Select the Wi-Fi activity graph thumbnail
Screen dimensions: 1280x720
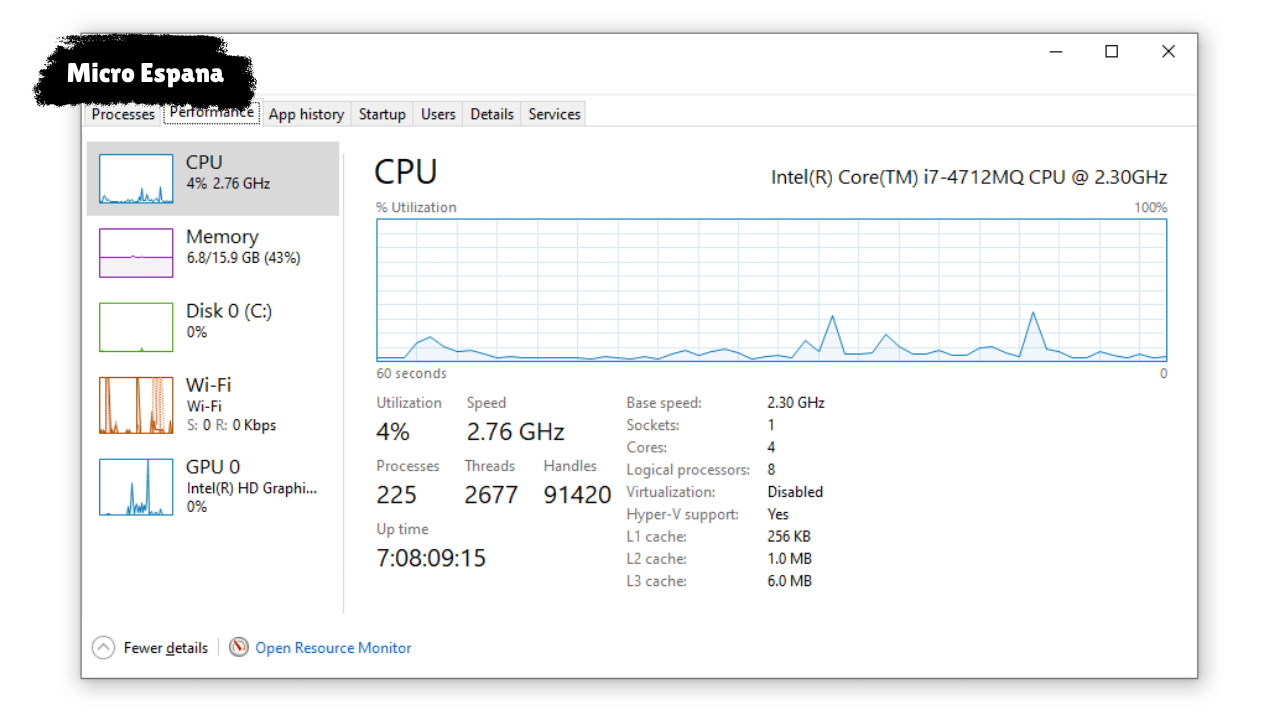[136, 405]
